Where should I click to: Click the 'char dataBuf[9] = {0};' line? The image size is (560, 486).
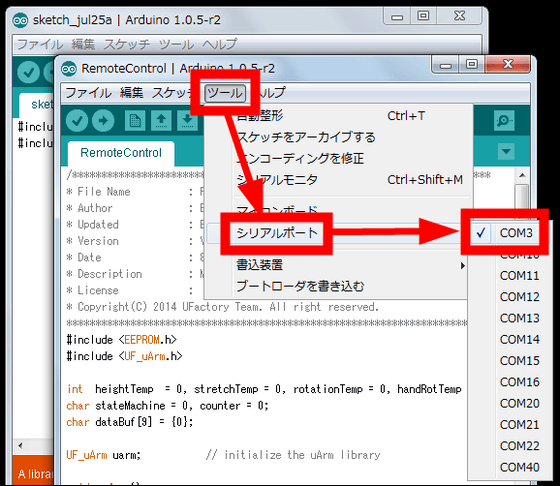point(130,422)
